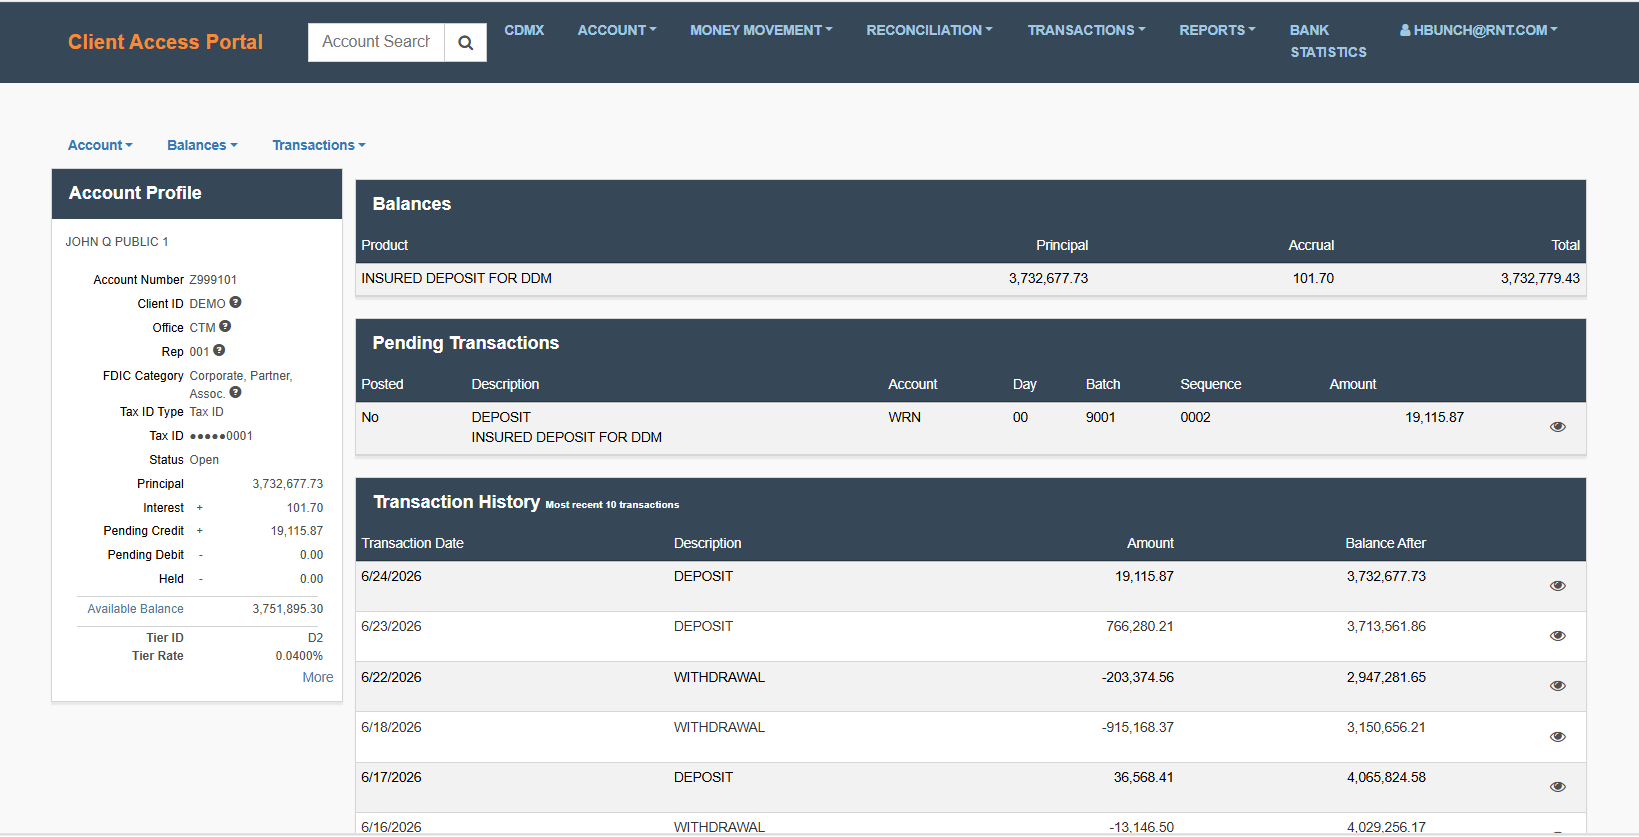Click the Available Balance amount 3,751,895.30
Screen dimensions: 1639x837
pyautogui.click(x=288, y=609)
